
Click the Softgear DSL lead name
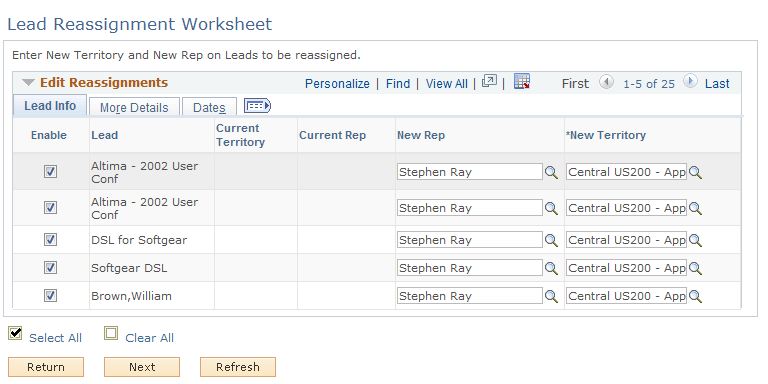(x=129, y=268)
